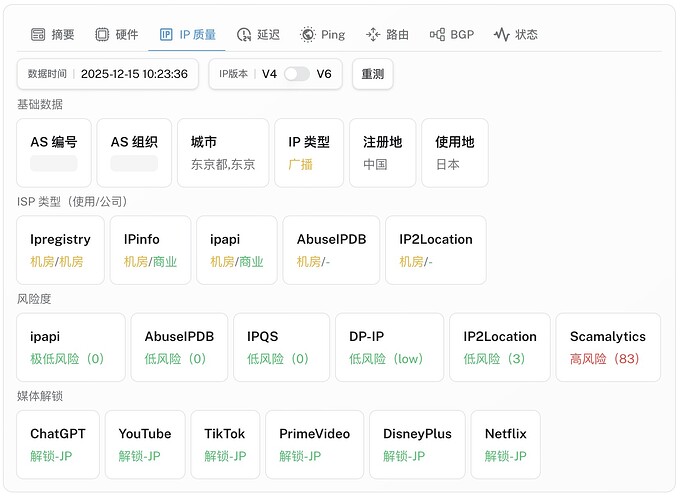Click the BGP network icon
The image size is (680, 499).
tap(437, 34)
